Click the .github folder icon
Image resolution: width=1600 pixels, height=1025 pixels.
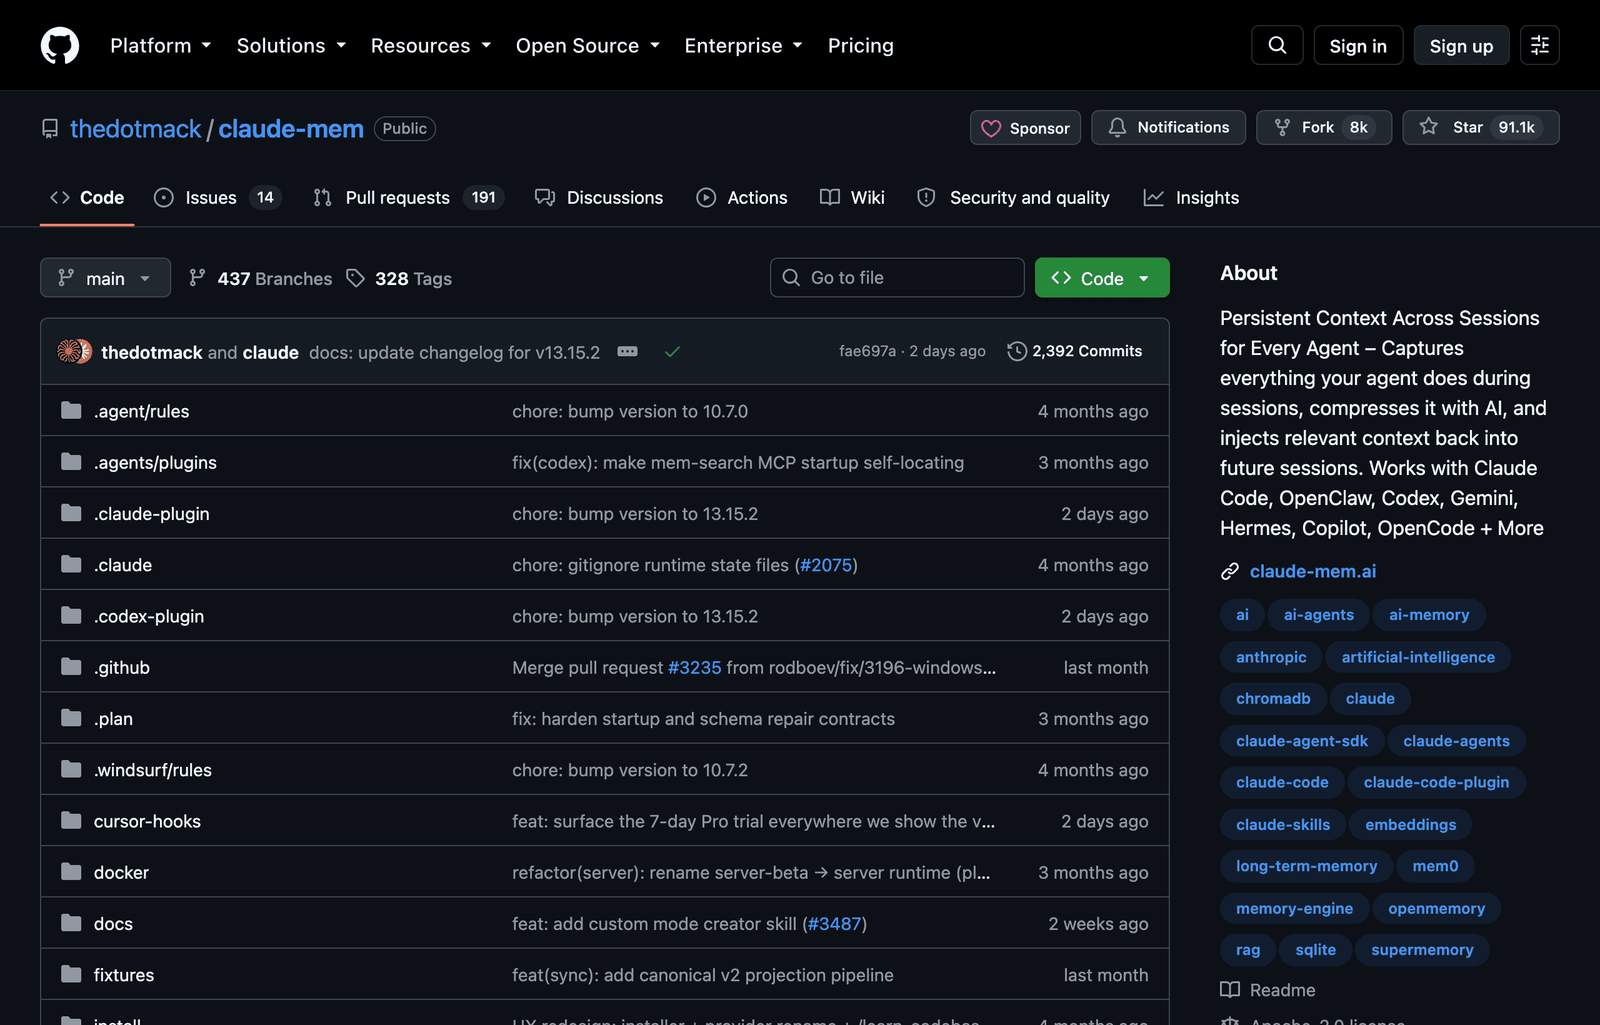click(71, 667)
